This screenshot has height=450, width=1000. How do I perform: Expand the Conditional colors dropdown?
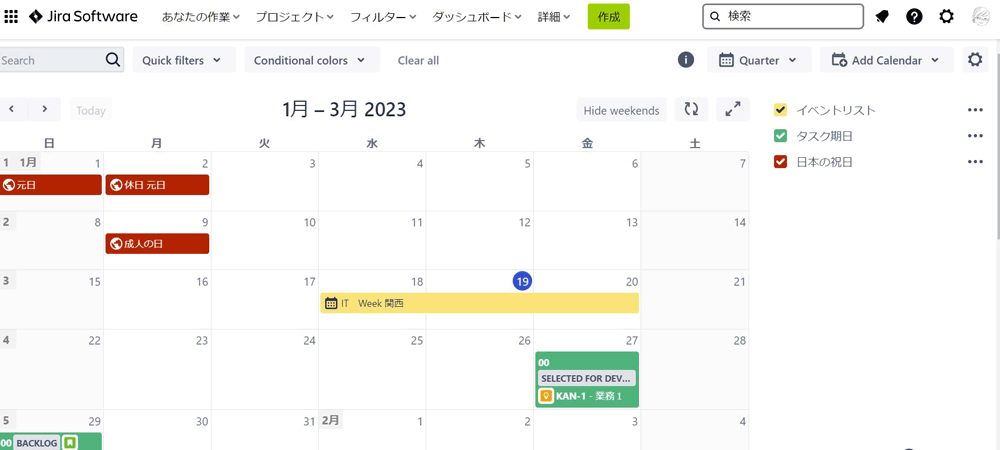(x=312, y=60)
